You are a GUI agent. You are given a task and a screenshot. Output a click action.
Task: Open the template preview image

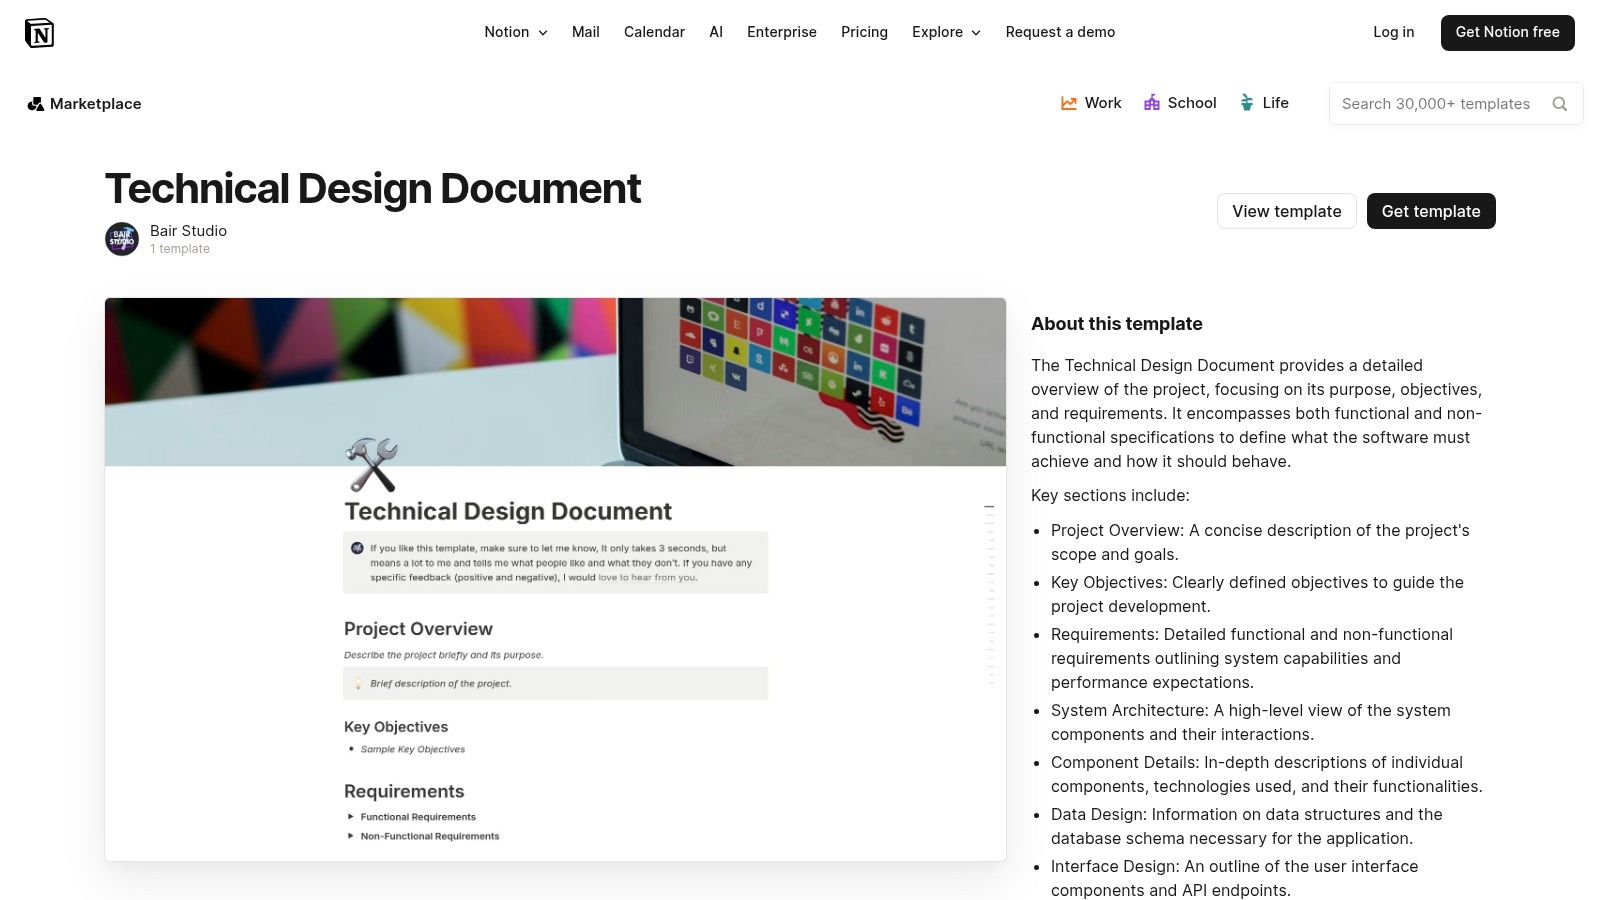point(555,579)
